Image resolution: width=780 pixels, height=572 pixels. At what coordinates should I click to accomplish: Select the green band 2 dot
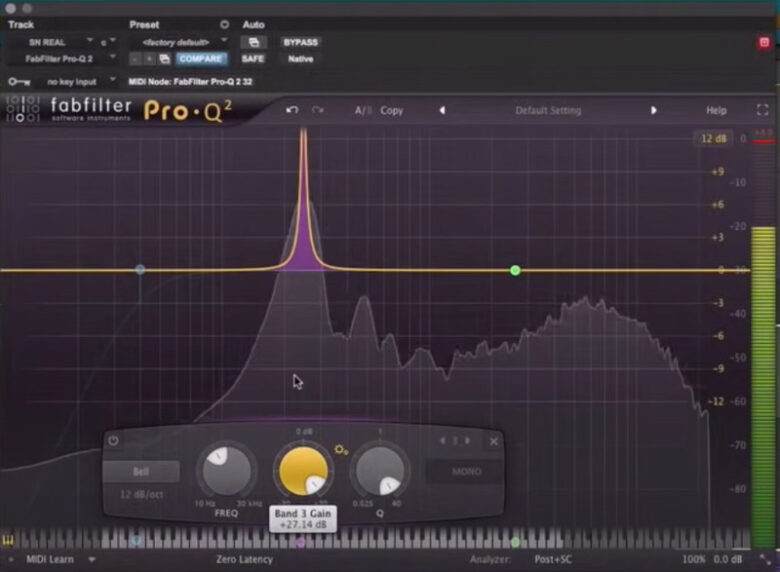coord(515,270)
